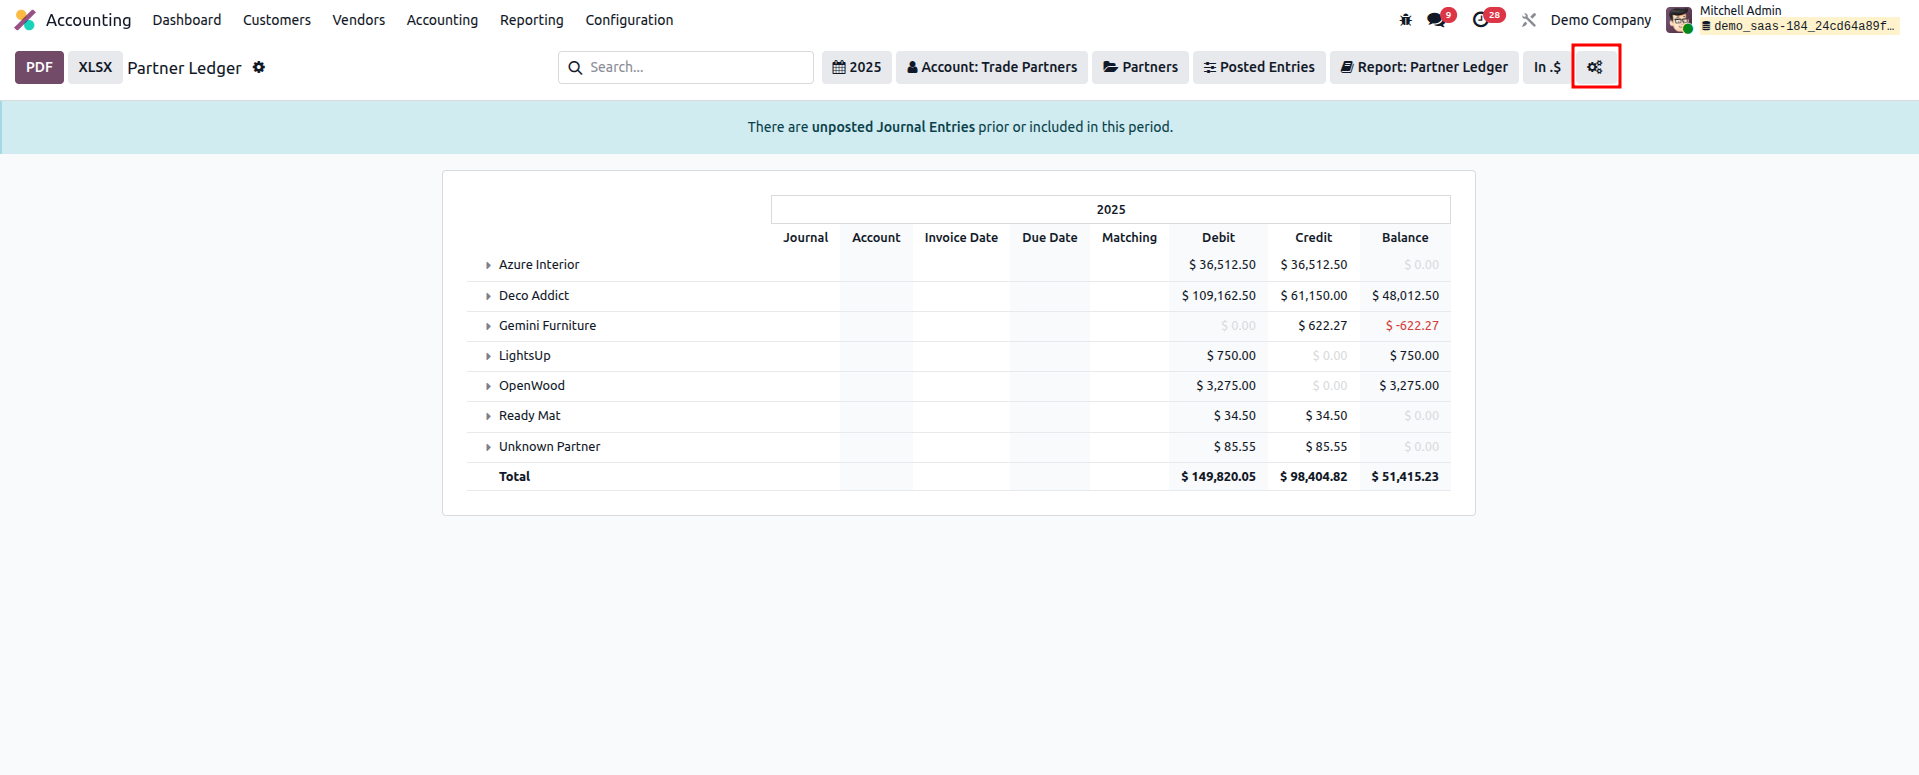Screen dimensions: 1919x775
Task: Click the Invoice Date column header
Action: click(x=961, y=238)
